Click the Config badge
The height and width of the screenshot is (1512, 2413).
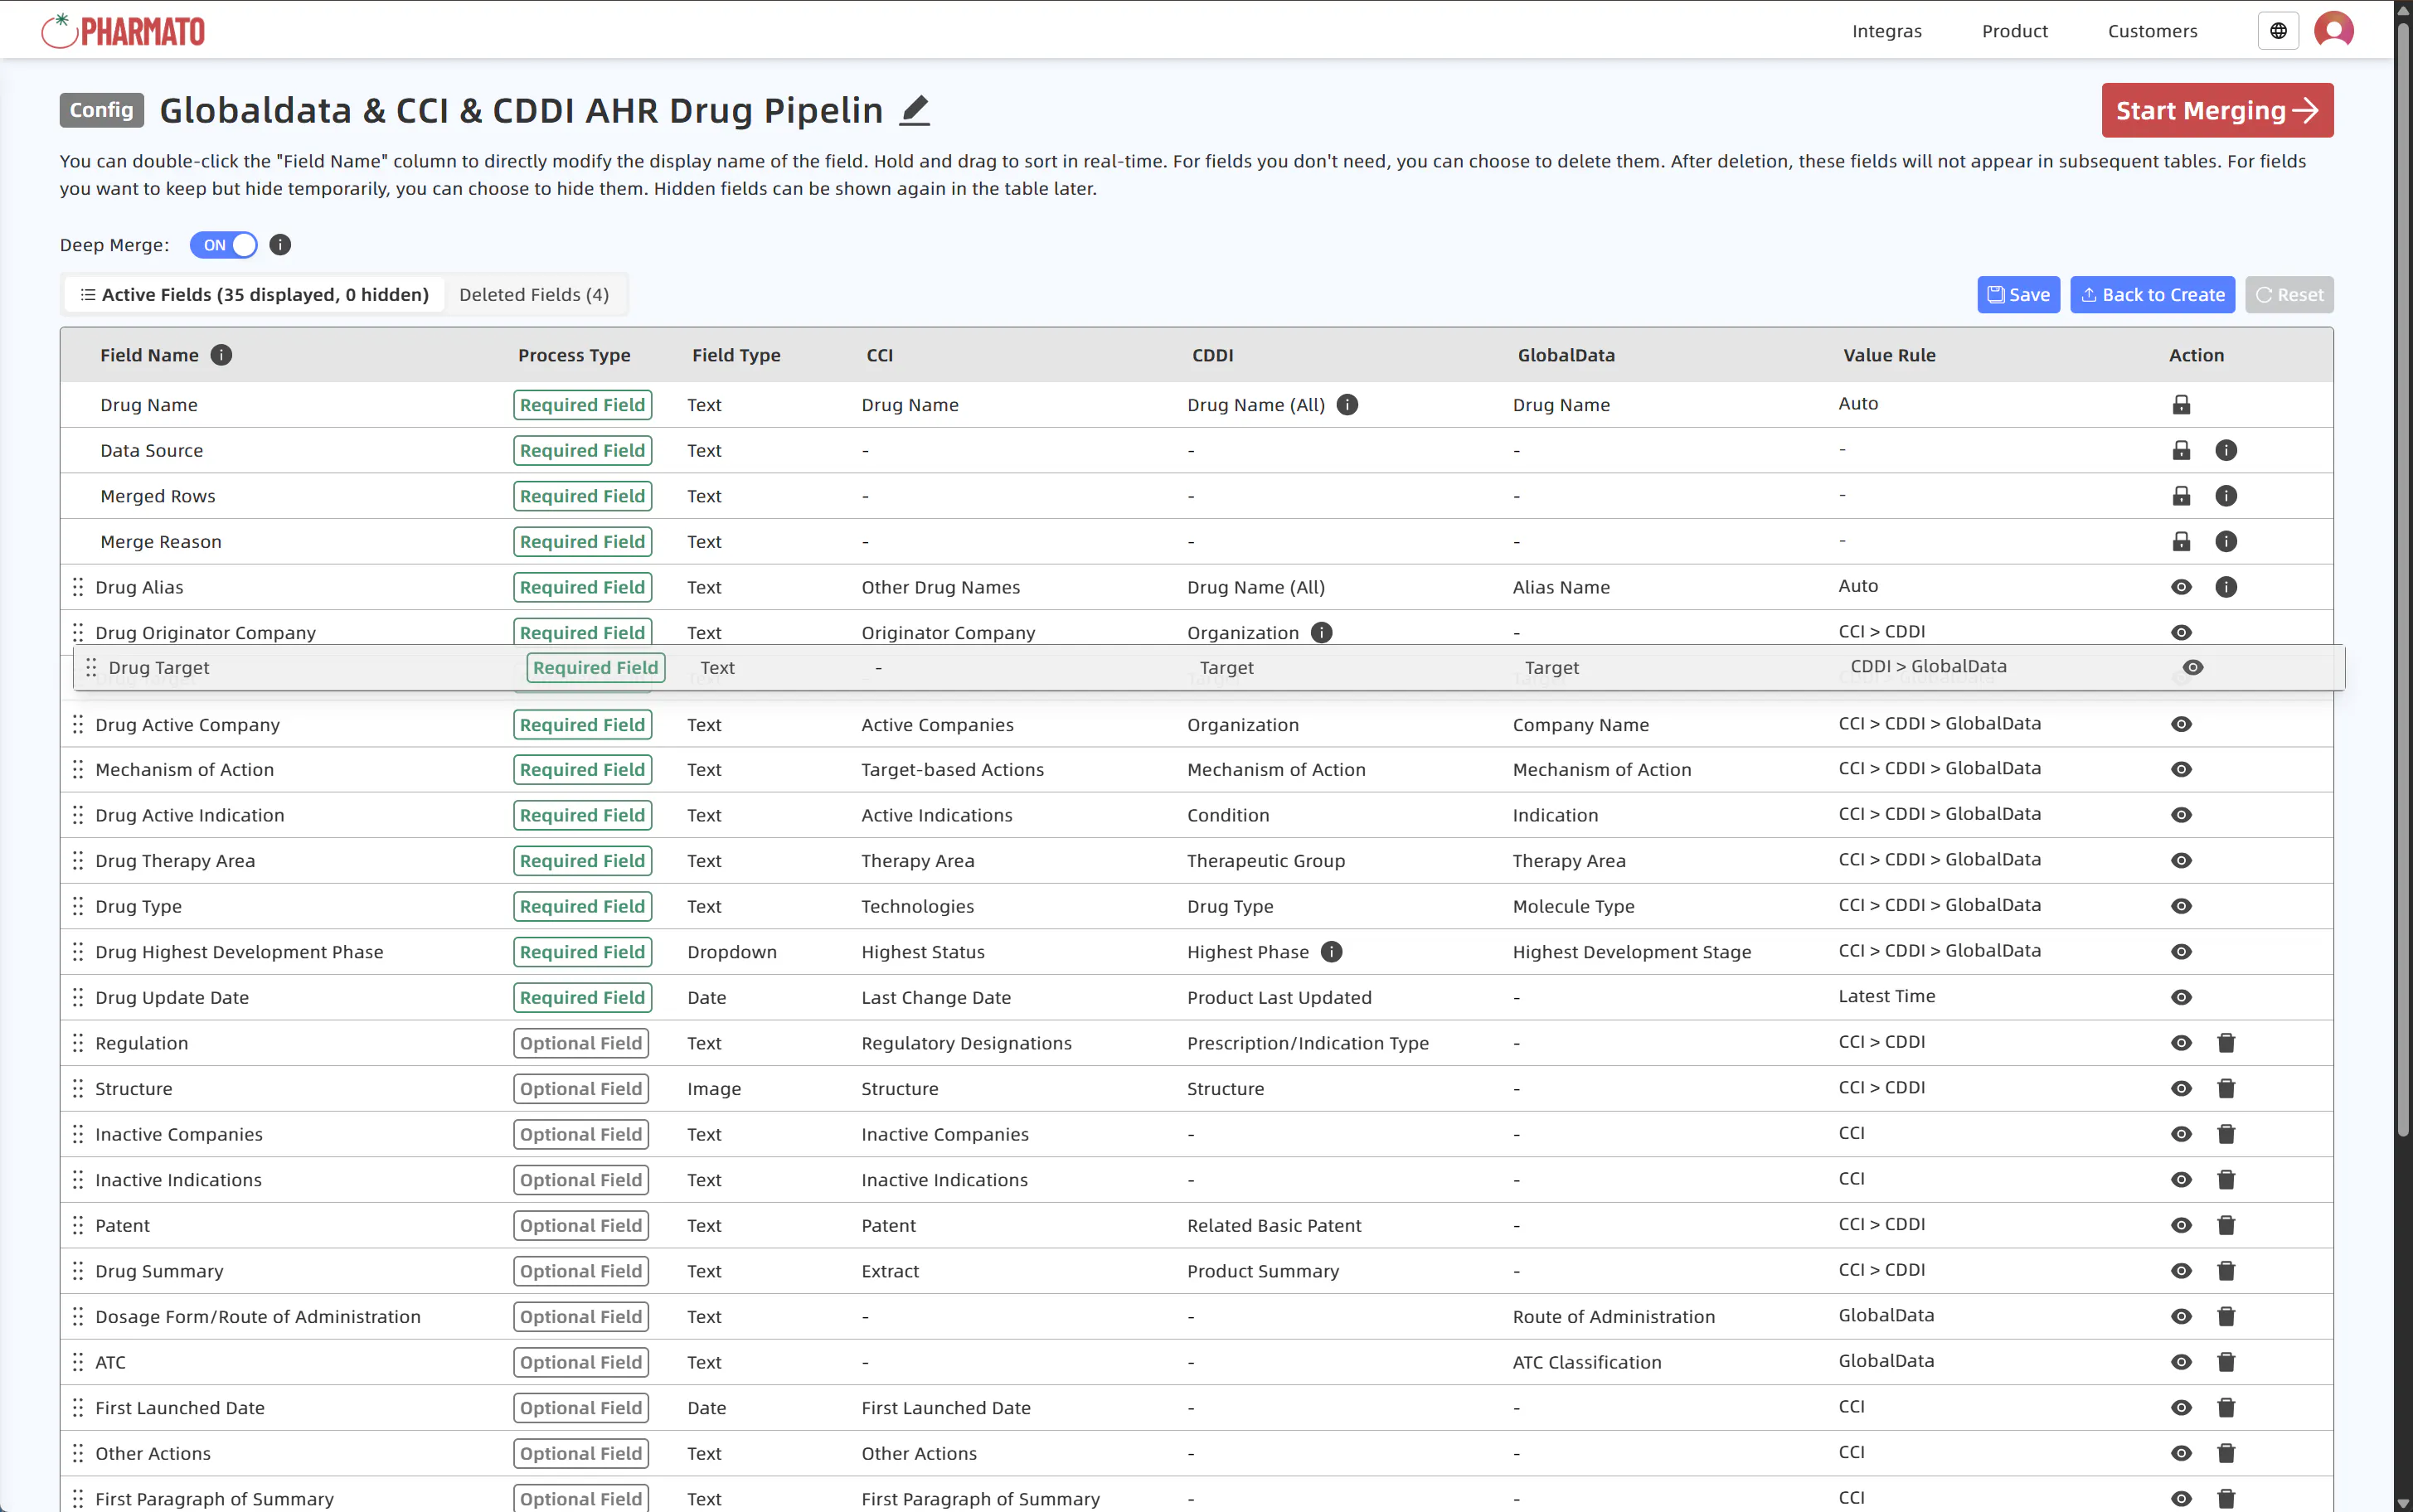102,110
